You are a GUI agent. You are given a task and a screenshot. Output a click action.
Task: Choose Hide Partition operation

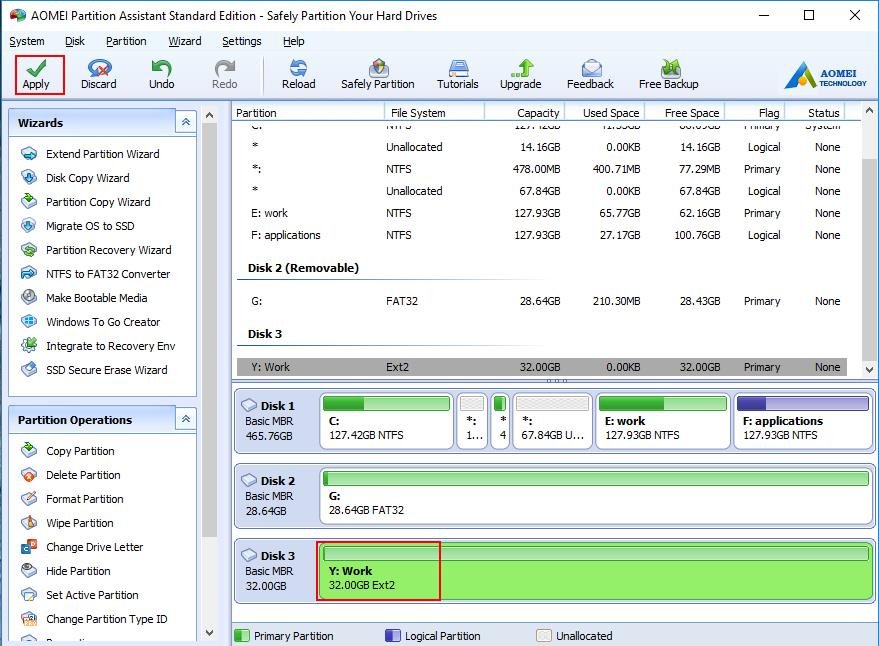pyautogui.click(x=78, y=571)
